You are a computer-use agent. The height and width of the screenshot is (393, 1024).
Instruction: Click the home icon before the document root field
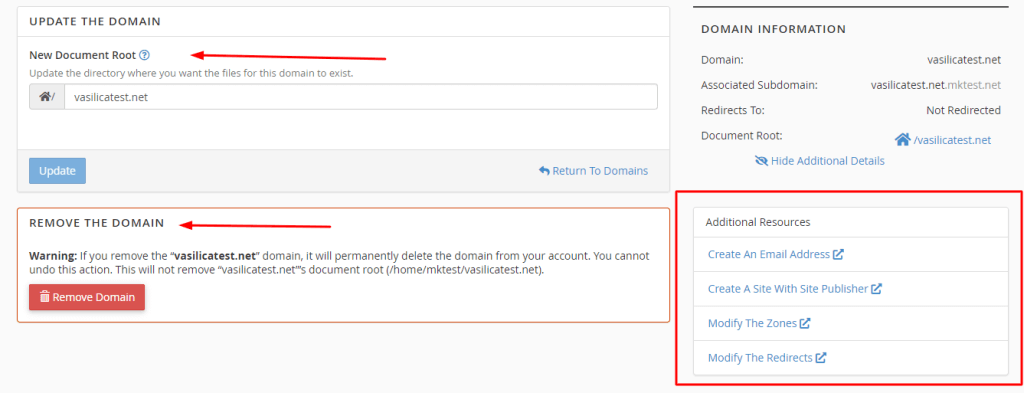[46, 97]
